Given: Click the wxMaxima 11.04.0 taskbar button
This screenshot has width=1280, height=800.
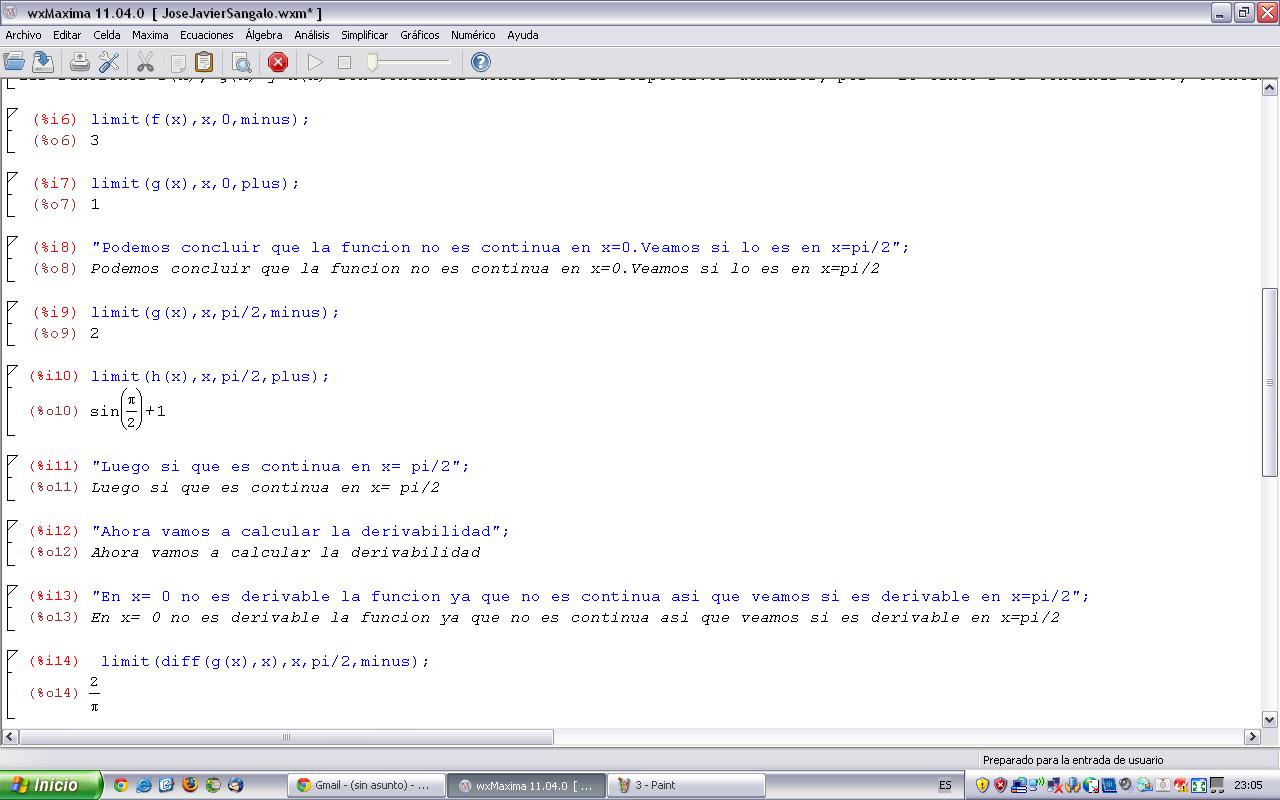Looking at the screenshot, I should pyautogui.click(x=526, y=785).
